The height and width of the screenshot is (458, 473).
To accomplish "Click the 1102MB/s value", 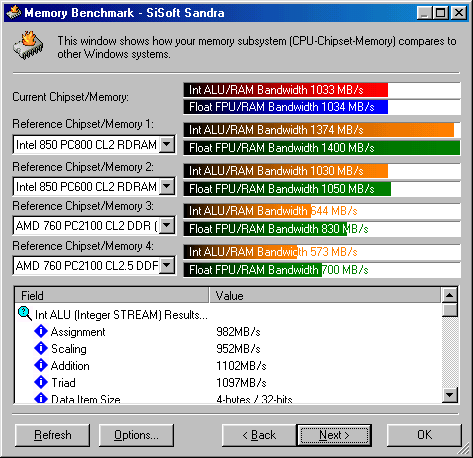I will click(x=241, y=366).
